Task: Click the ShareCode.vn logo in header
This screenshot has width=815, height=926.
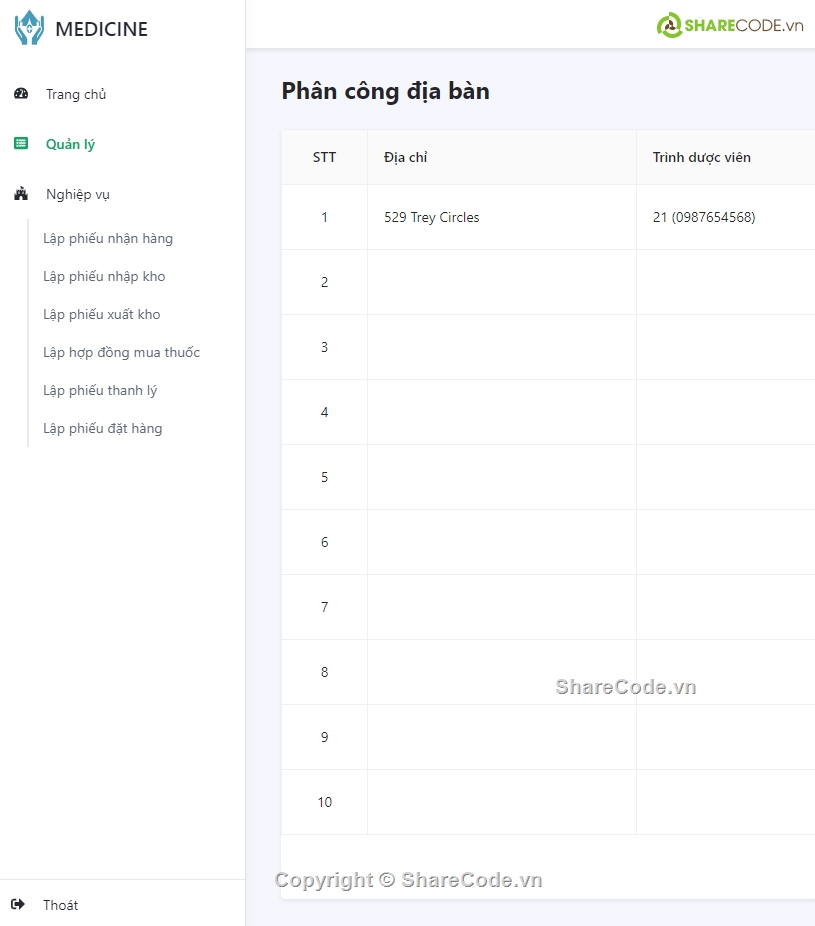Action: [x=730, y=25]
